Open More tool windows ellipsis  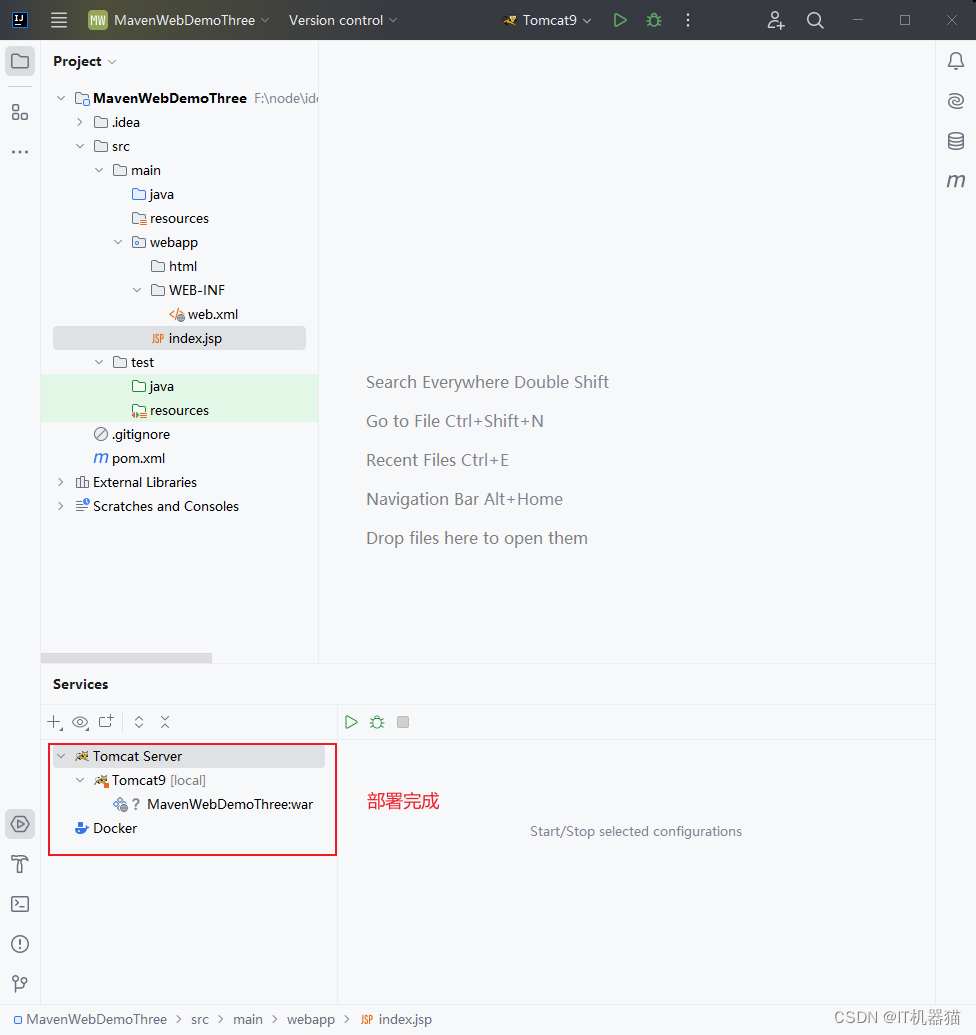[20, 152]
